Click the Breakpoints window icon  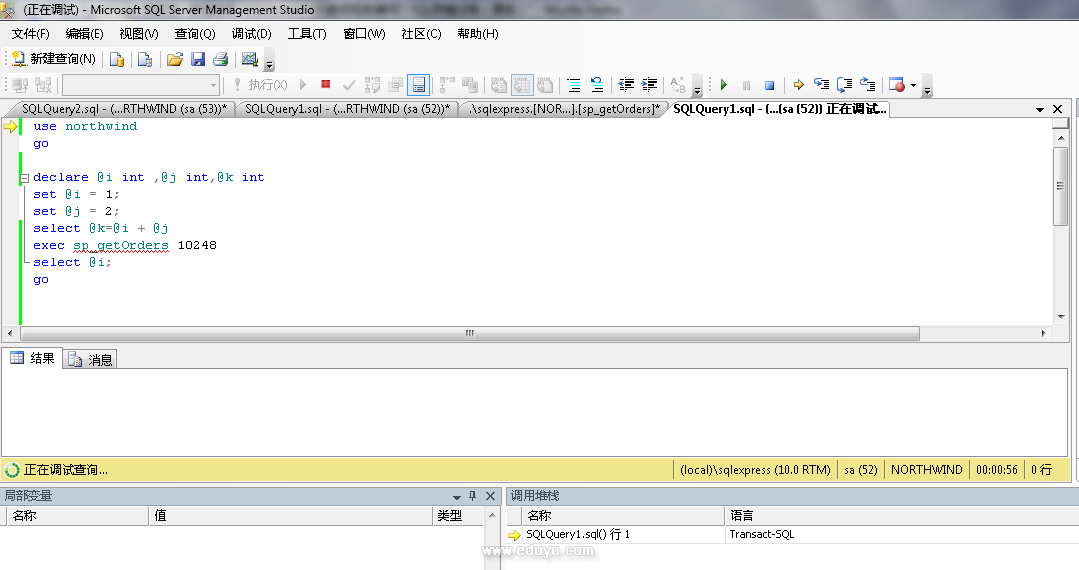tap(897, 85)
